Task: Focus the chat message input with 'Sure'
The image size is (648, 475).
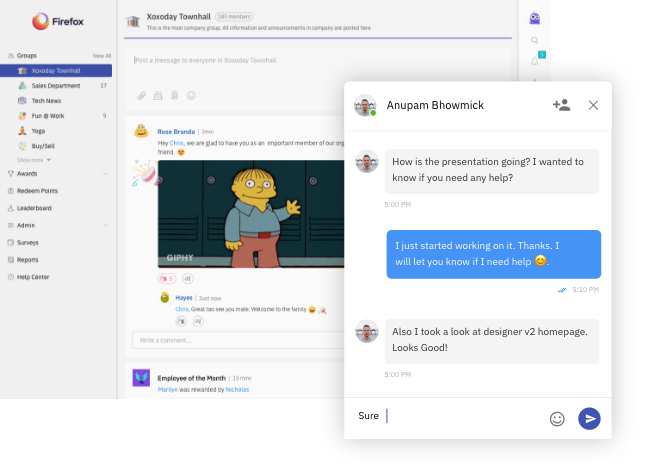Action: [450, 416]
